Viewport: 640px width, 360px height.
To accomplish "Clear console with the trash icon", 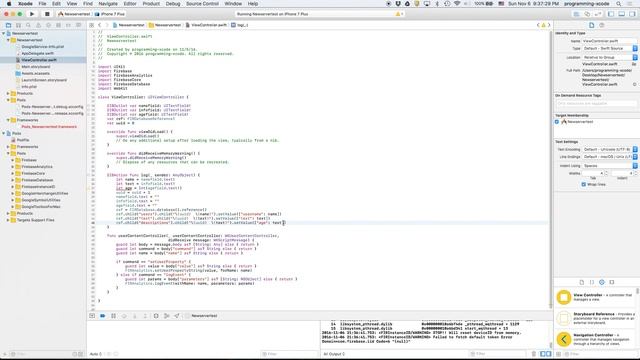I will [533, 354].
